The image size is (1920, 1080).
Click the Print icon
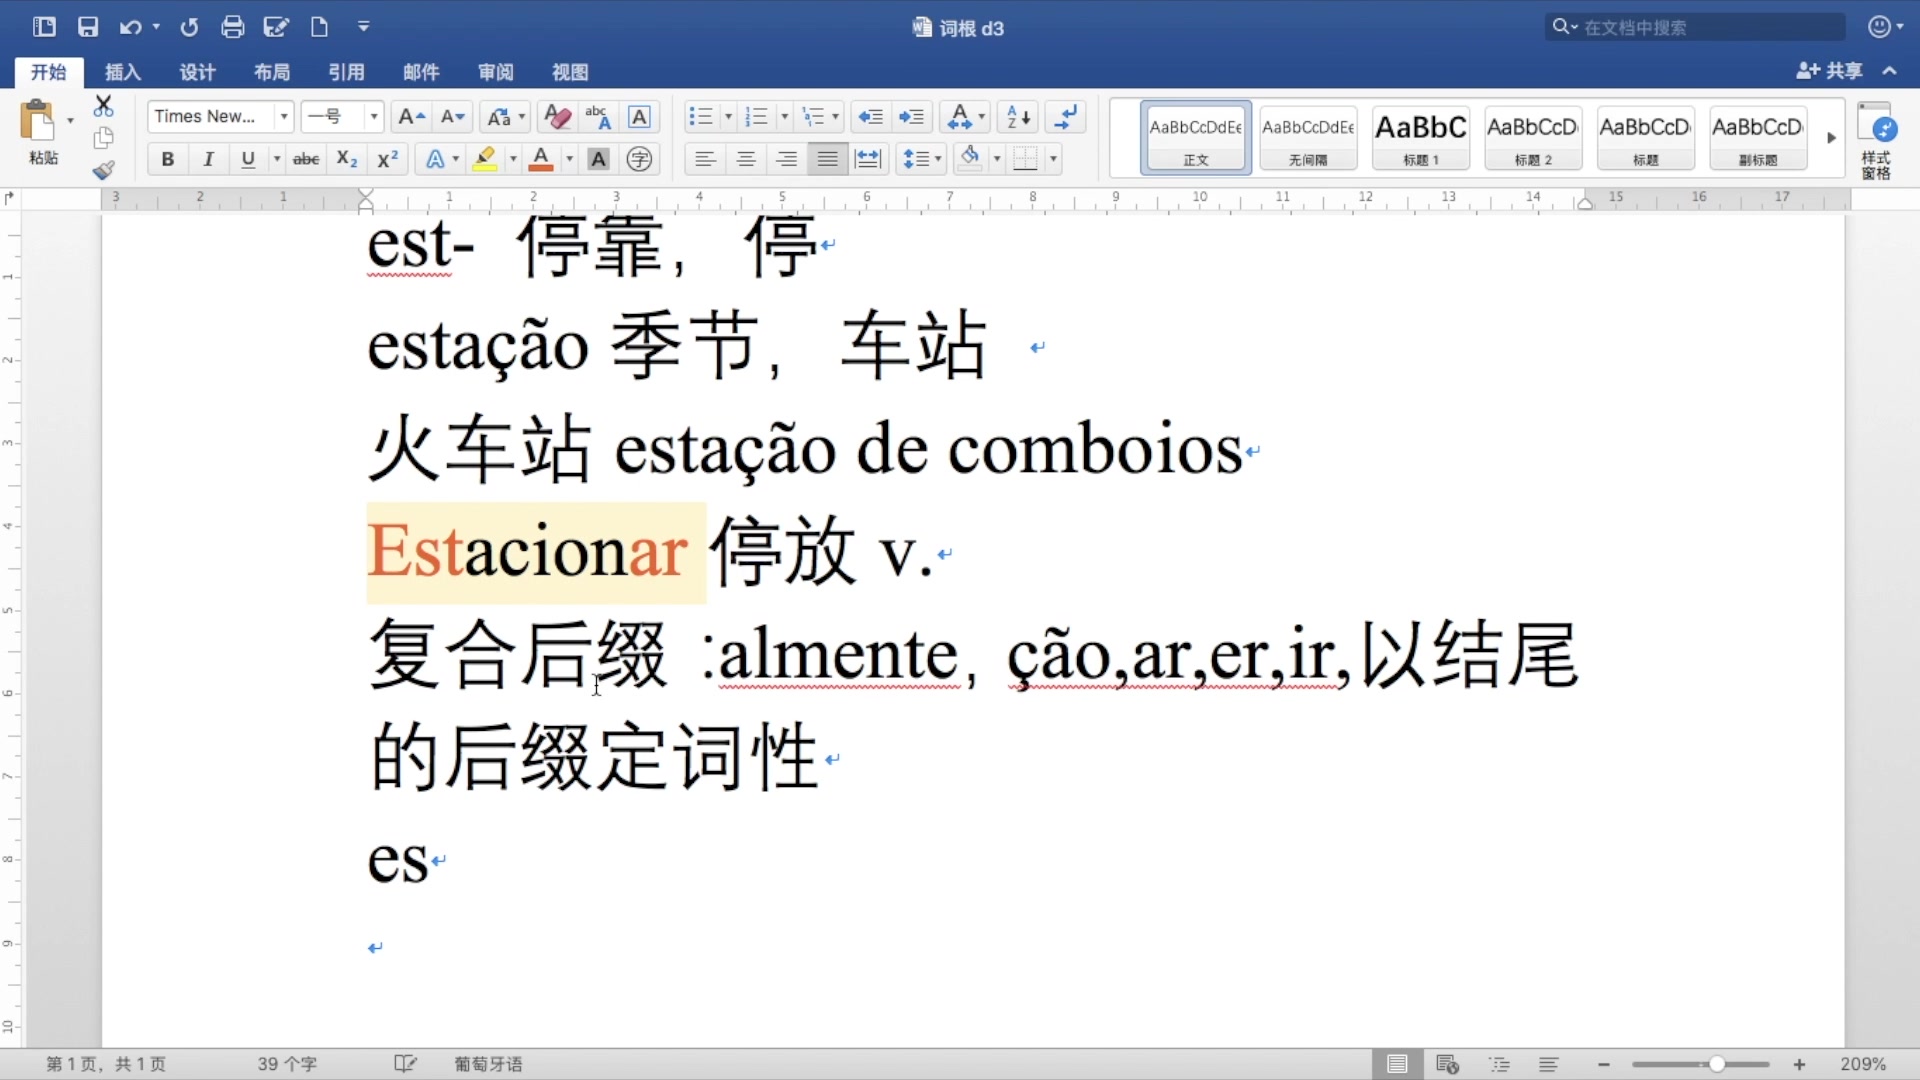click(232, 27)
